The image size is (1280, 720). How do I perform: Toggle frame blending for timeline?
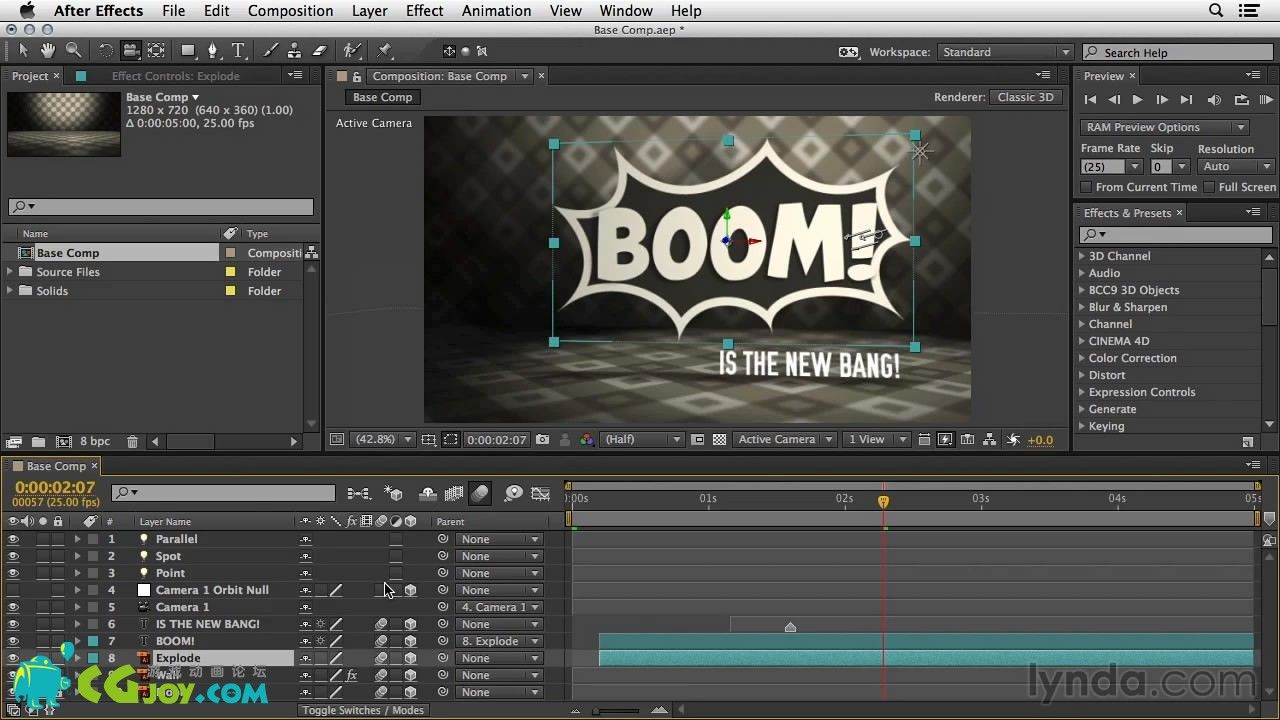pos(454,493)
